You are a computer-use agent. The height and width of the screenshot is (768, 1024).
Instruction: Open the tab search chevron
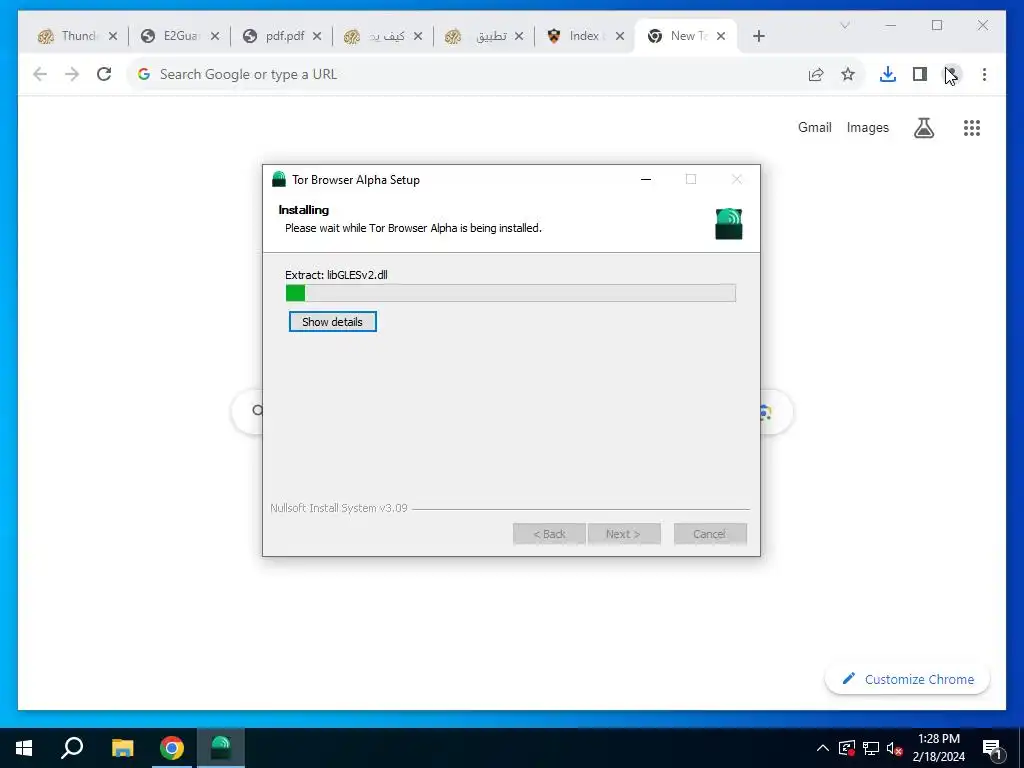844,25
